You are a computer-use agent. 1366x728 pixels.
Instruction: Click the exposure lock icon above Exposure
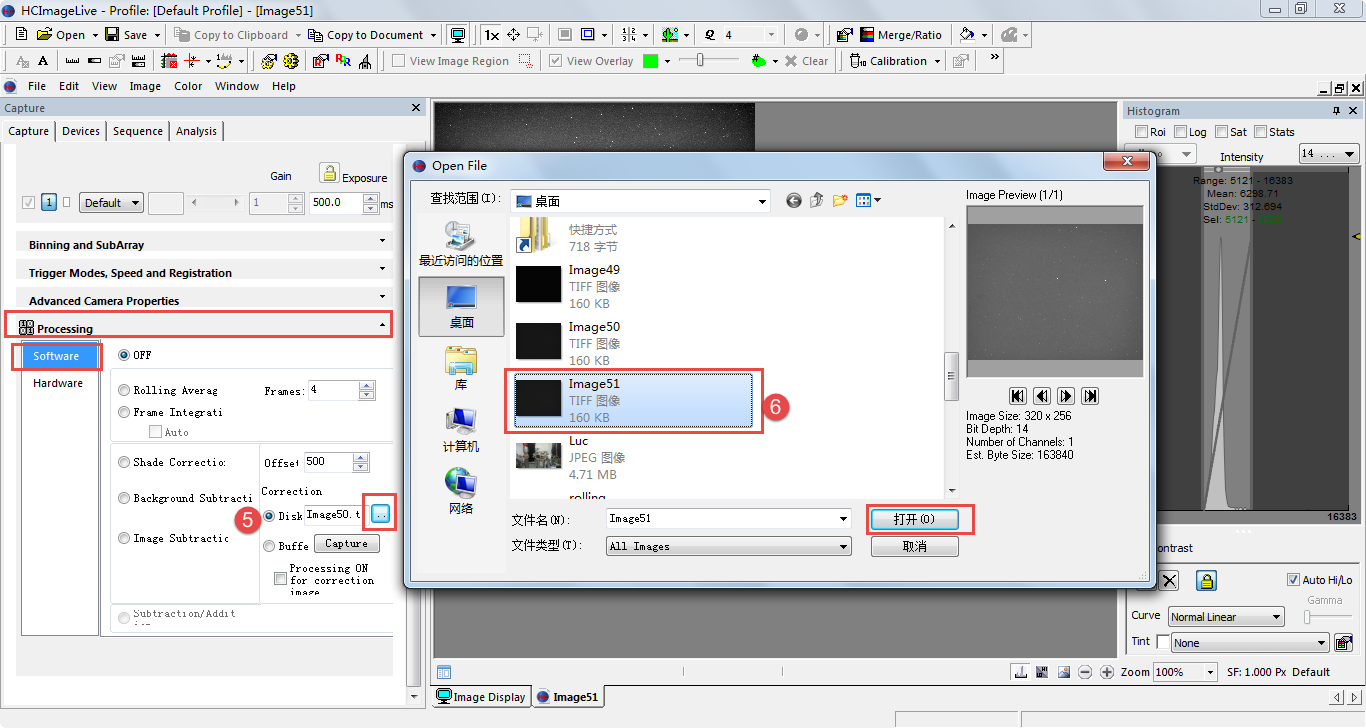[328, 173]
